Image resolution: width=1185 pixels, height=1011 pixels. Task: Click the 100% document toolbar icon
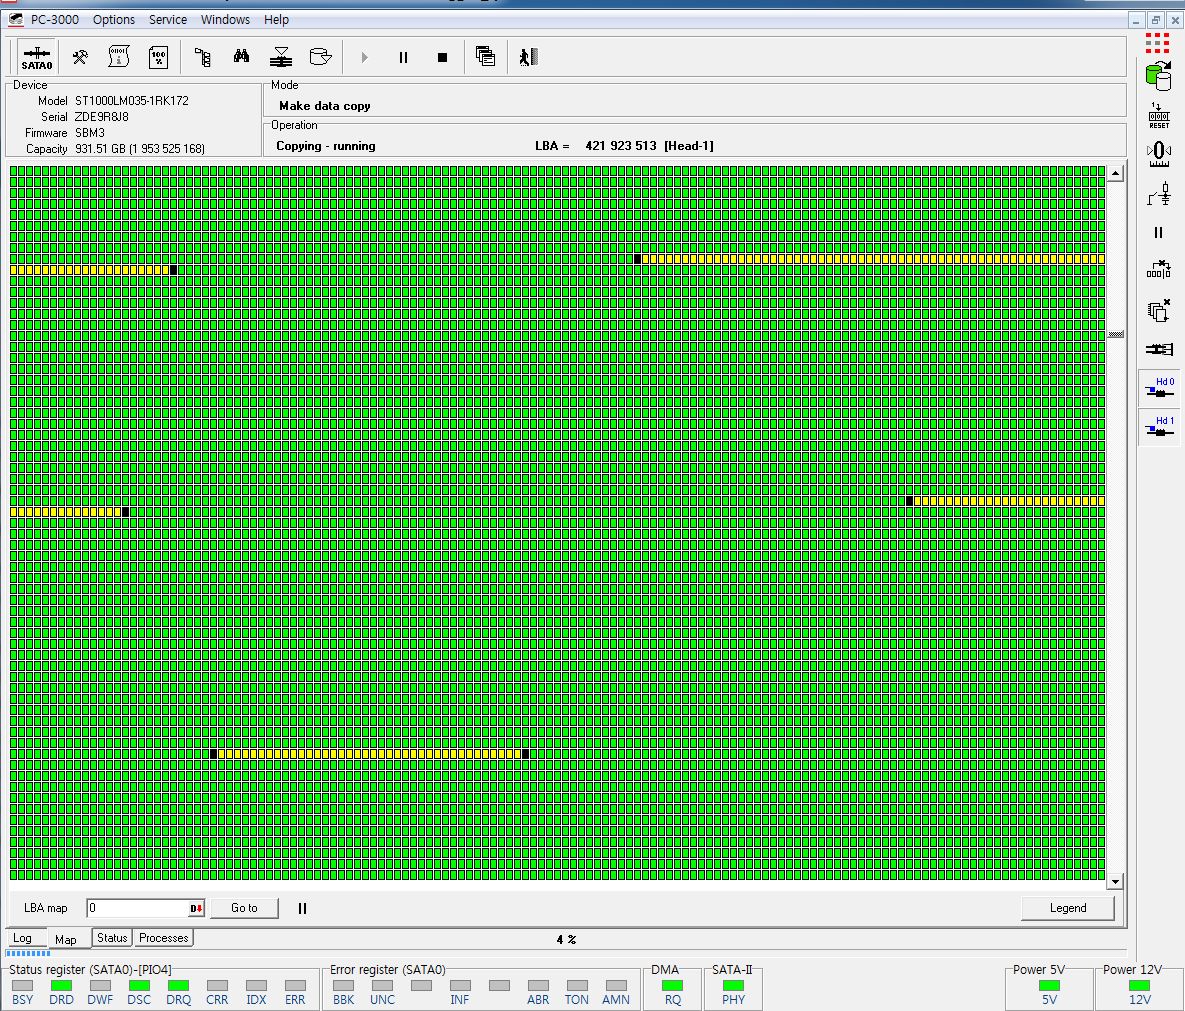tap(158, 57)
